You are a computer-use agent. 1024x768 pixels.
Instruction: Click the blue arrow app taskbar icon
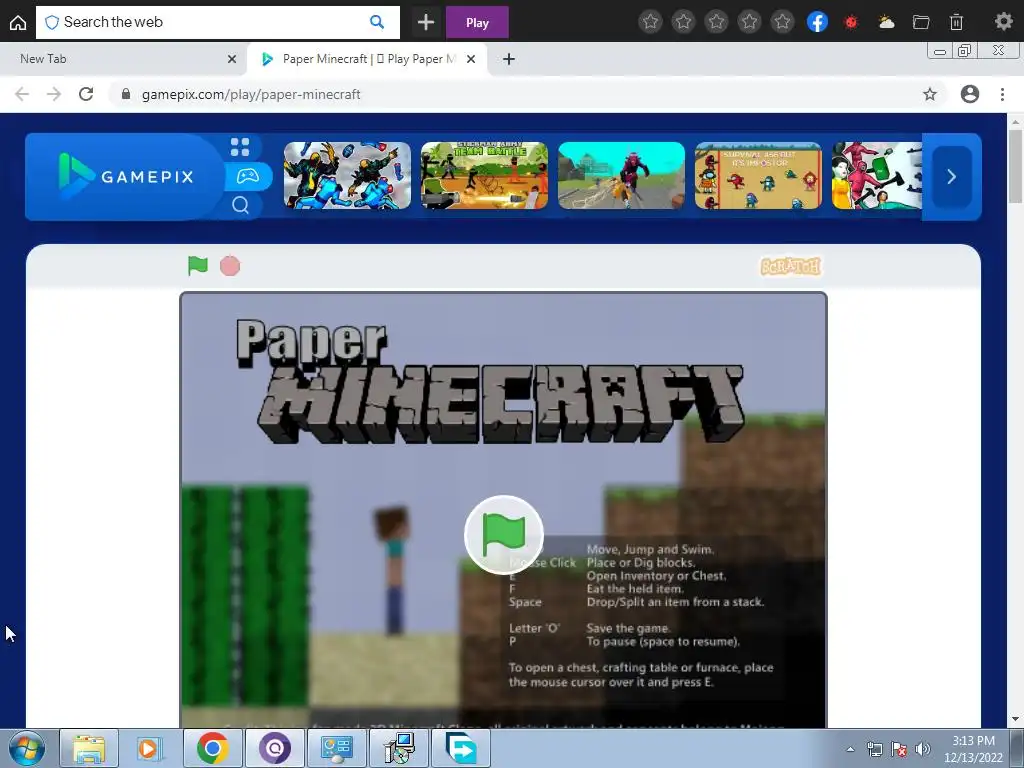pos(461,748)
